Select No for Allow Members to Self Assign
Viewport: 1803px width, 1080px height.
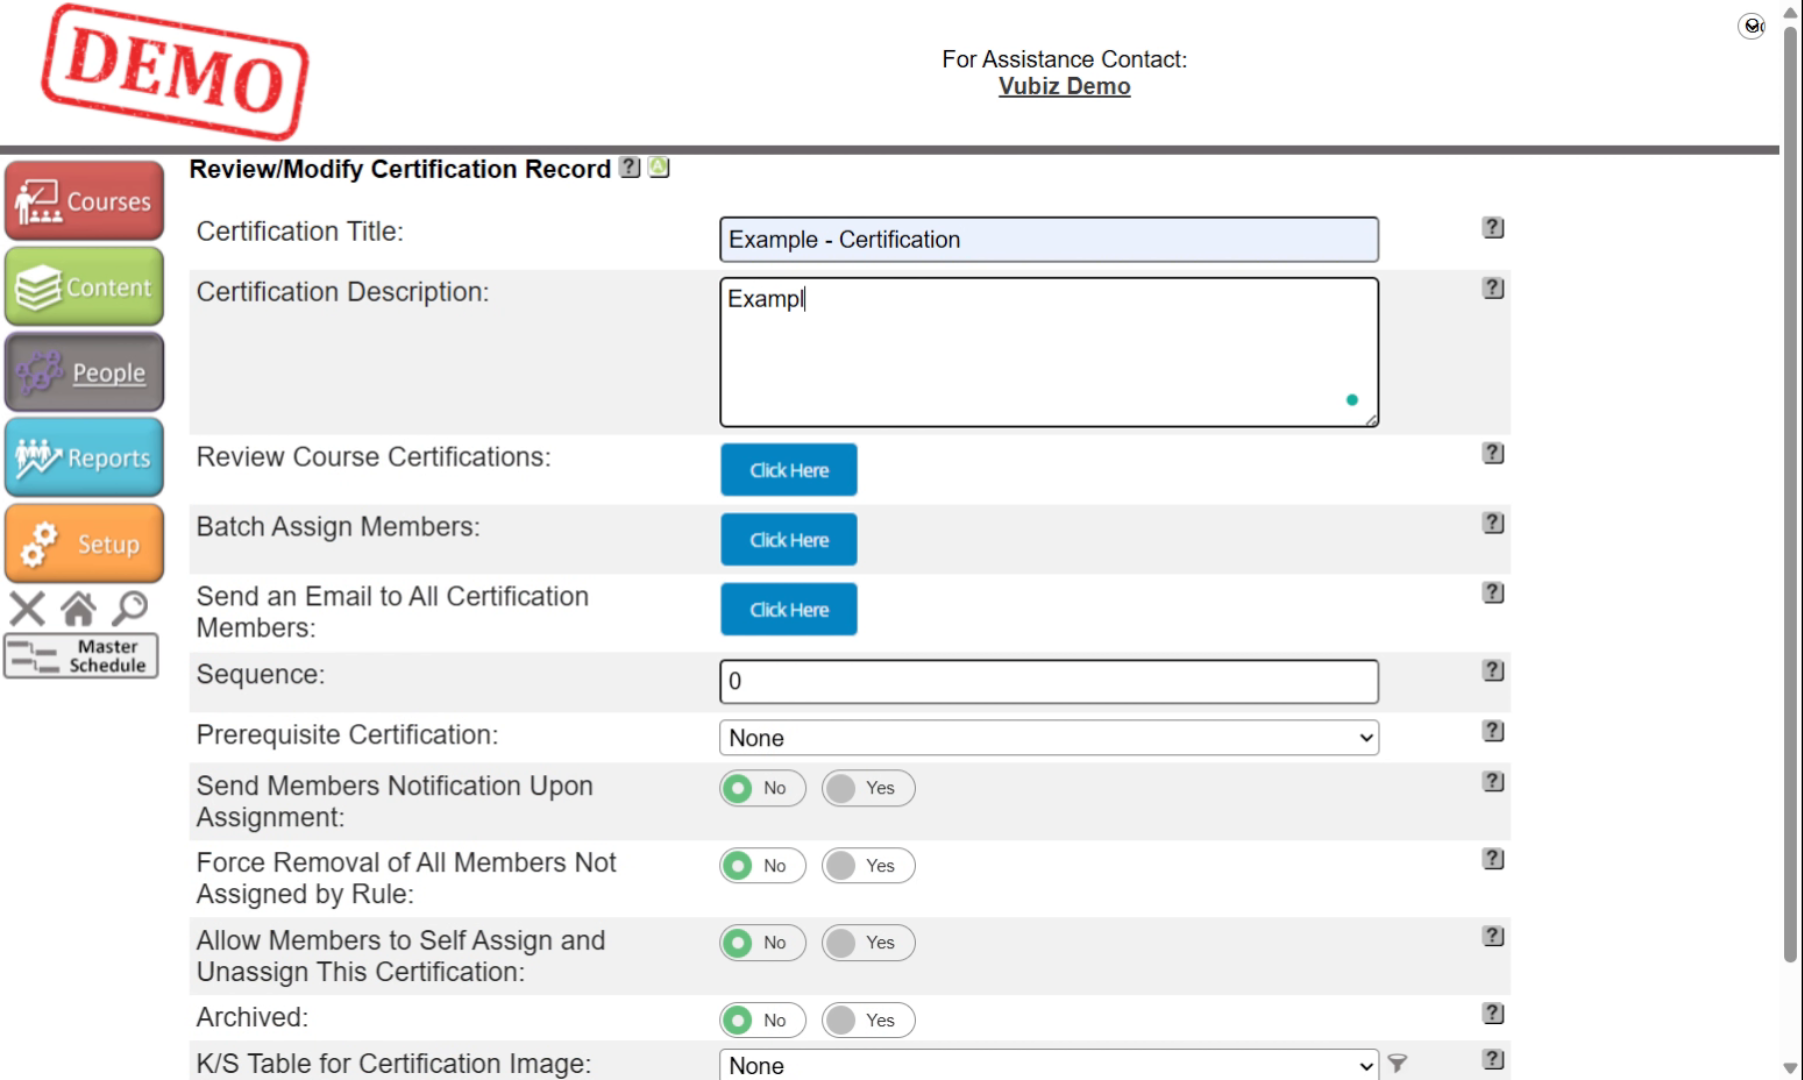pos(762,943)
